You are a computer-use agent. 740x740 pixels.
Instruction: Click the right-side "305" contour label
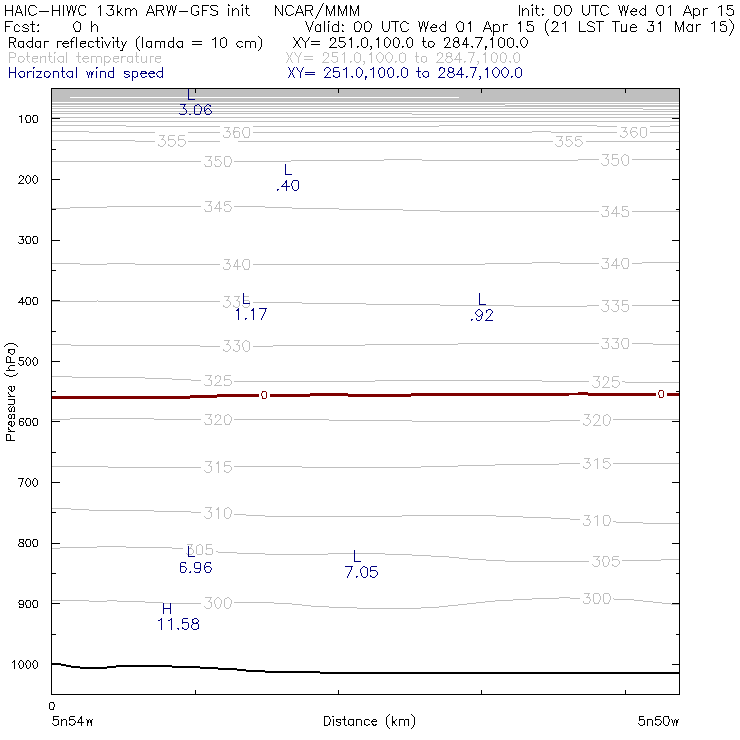coord(605,561)
